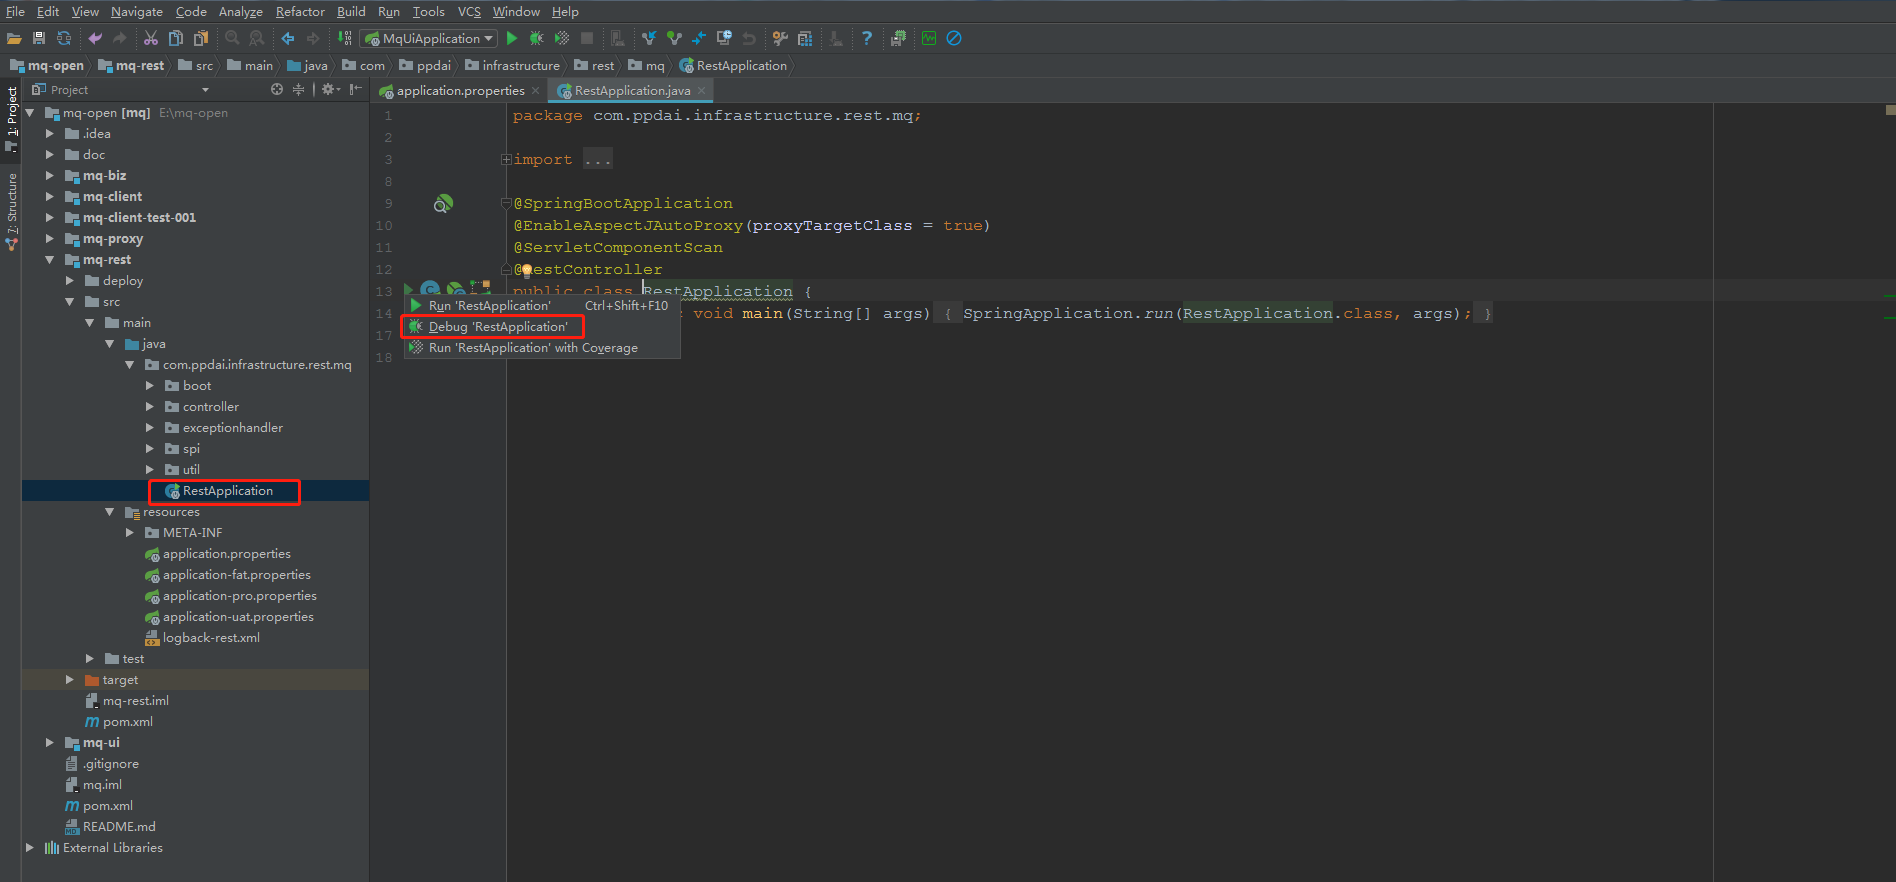1896x882 pixels.
Task: Collapse the resources folder
Action: [x=110, y=512]
